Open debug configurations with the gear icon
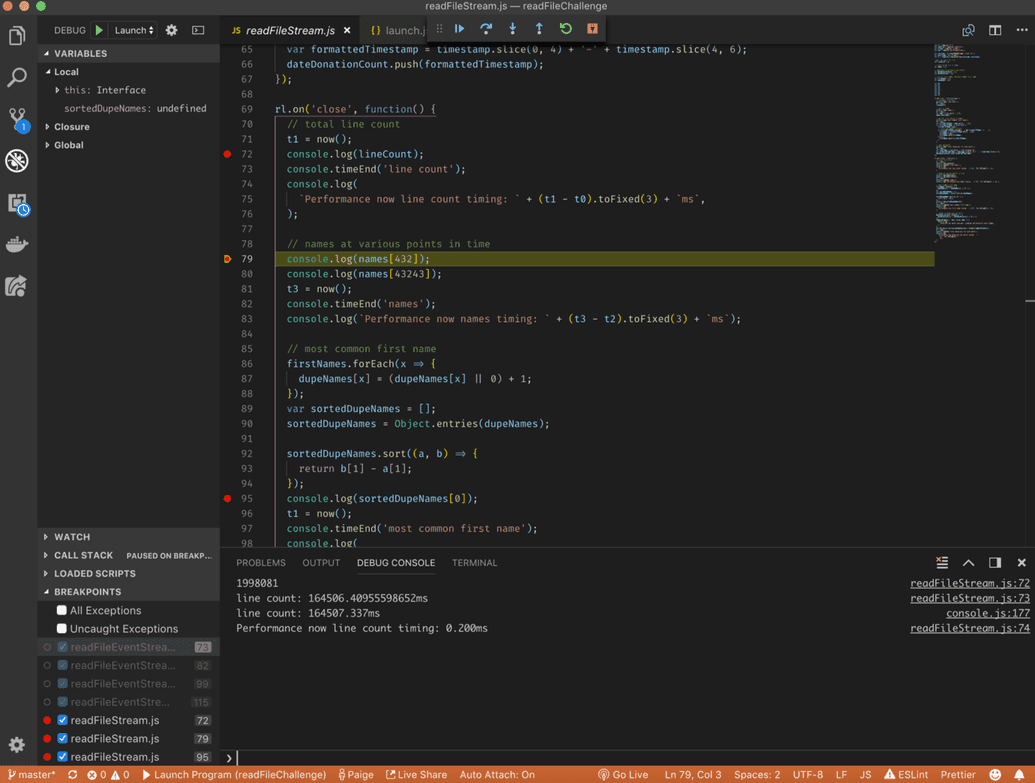This screenshot has width=1035, height=783. tap(169, 29)
